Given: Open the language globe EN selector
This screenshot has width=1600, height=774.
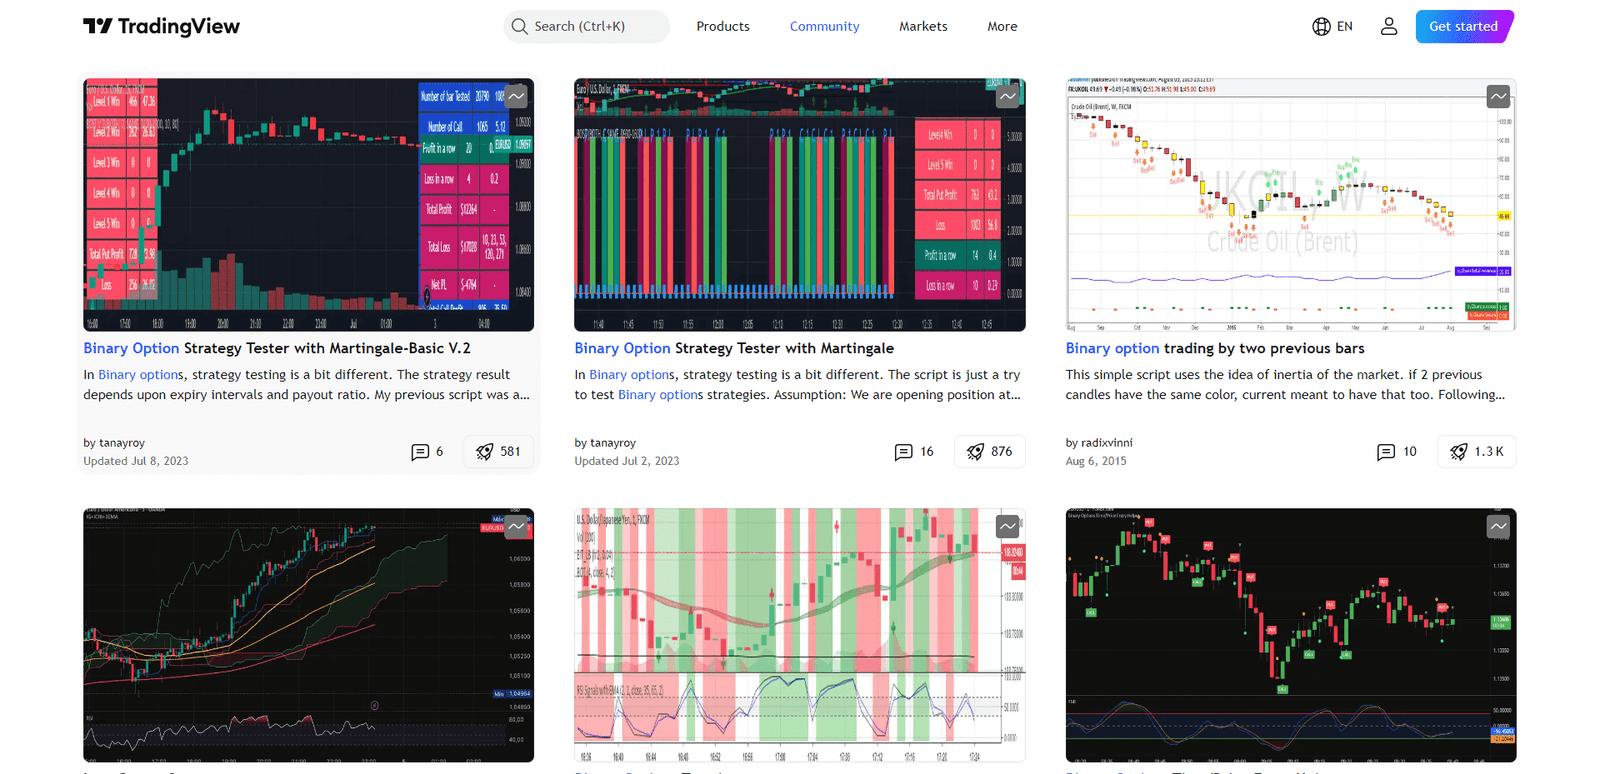Looking at the screenshot, I should (1332, 26).
